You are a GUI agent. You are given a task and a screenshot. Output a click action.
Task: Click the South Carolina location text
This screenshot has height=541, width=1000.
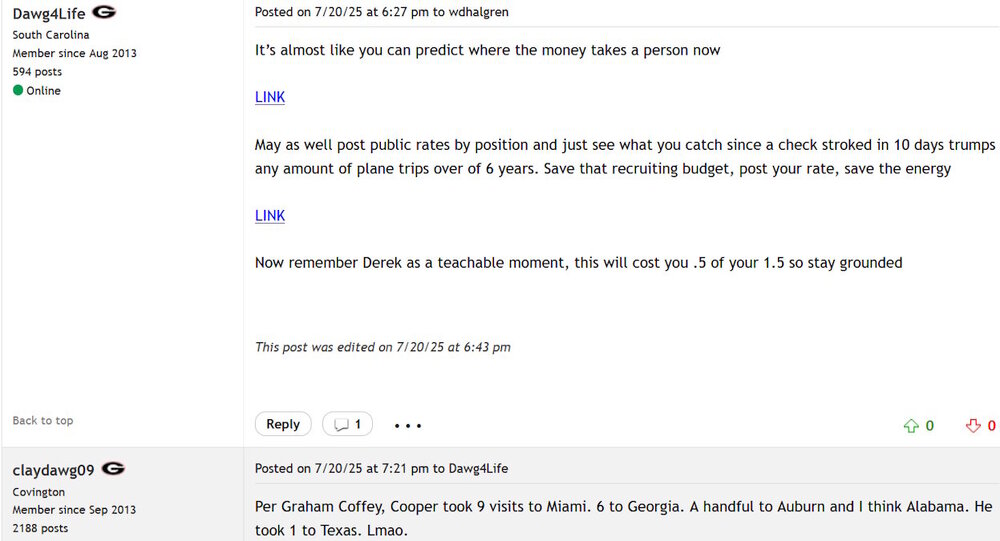(x=51, y=35)
